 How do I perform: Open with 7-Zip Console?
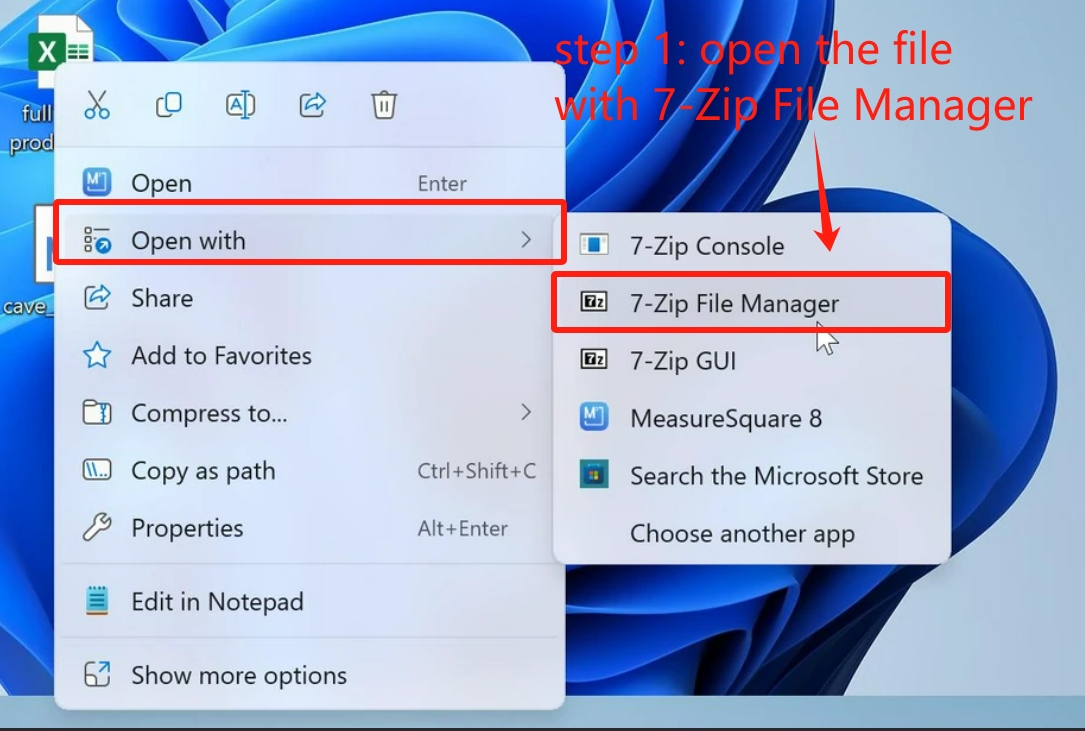click(751, 246)
